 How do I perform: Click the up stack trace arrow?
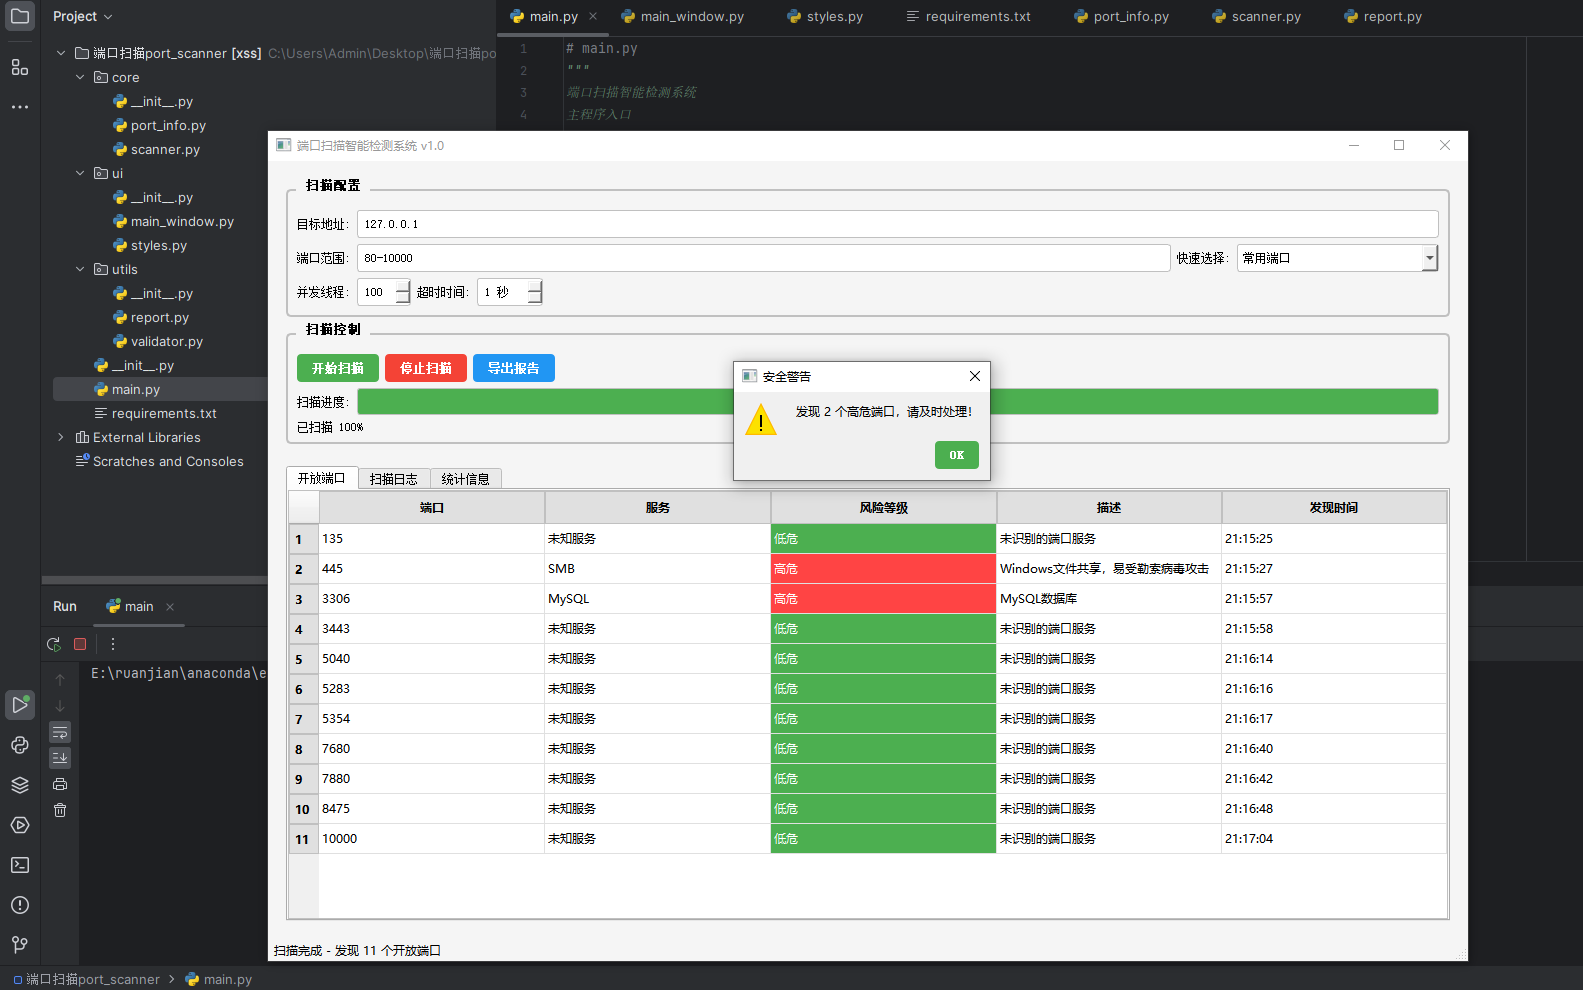click(x=60, y=680)
